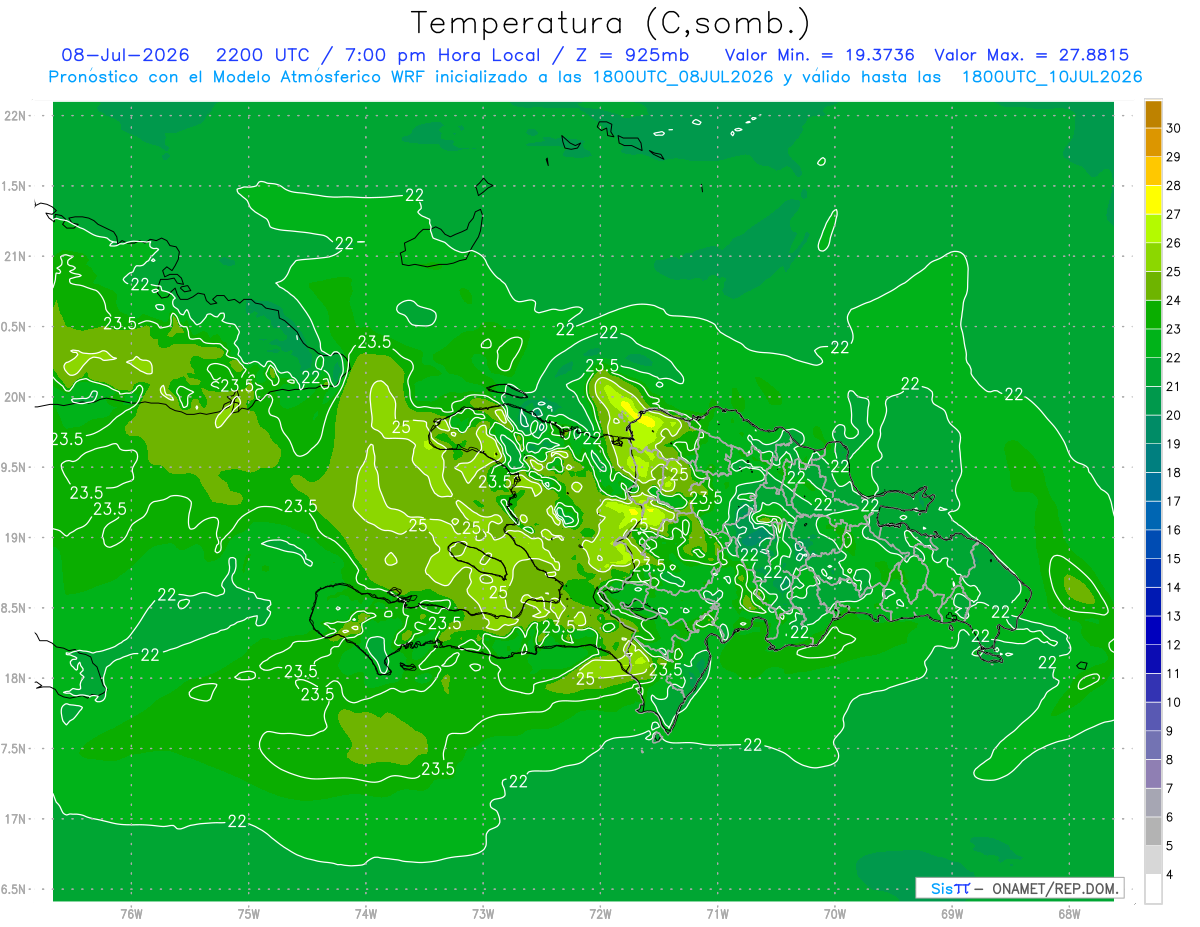Image resolution: width=1200 pixels, height=927 pixels.
Task: Click the "20N" latitude axis label
Action: [x=17, y=397]
